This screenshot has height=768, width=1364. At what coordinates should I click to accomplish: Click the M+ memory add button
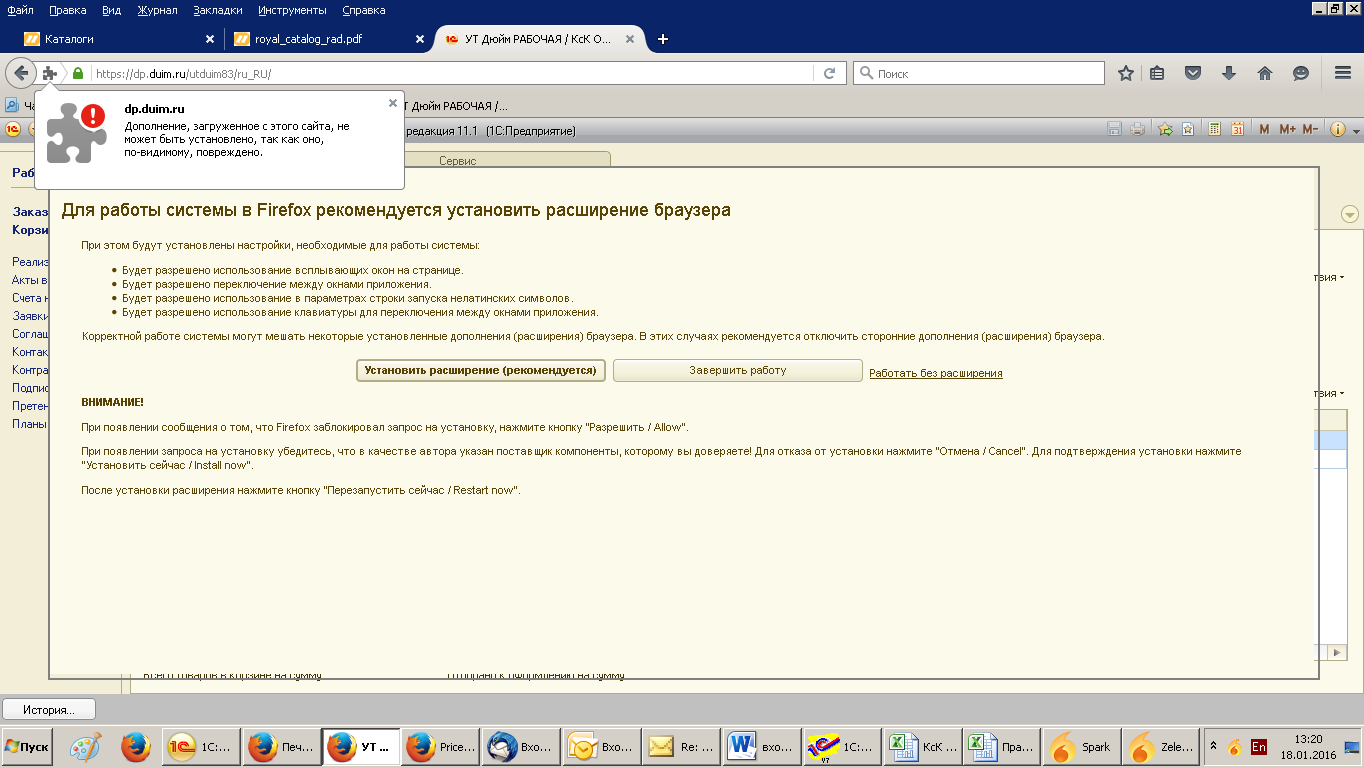click(1287, 129)
